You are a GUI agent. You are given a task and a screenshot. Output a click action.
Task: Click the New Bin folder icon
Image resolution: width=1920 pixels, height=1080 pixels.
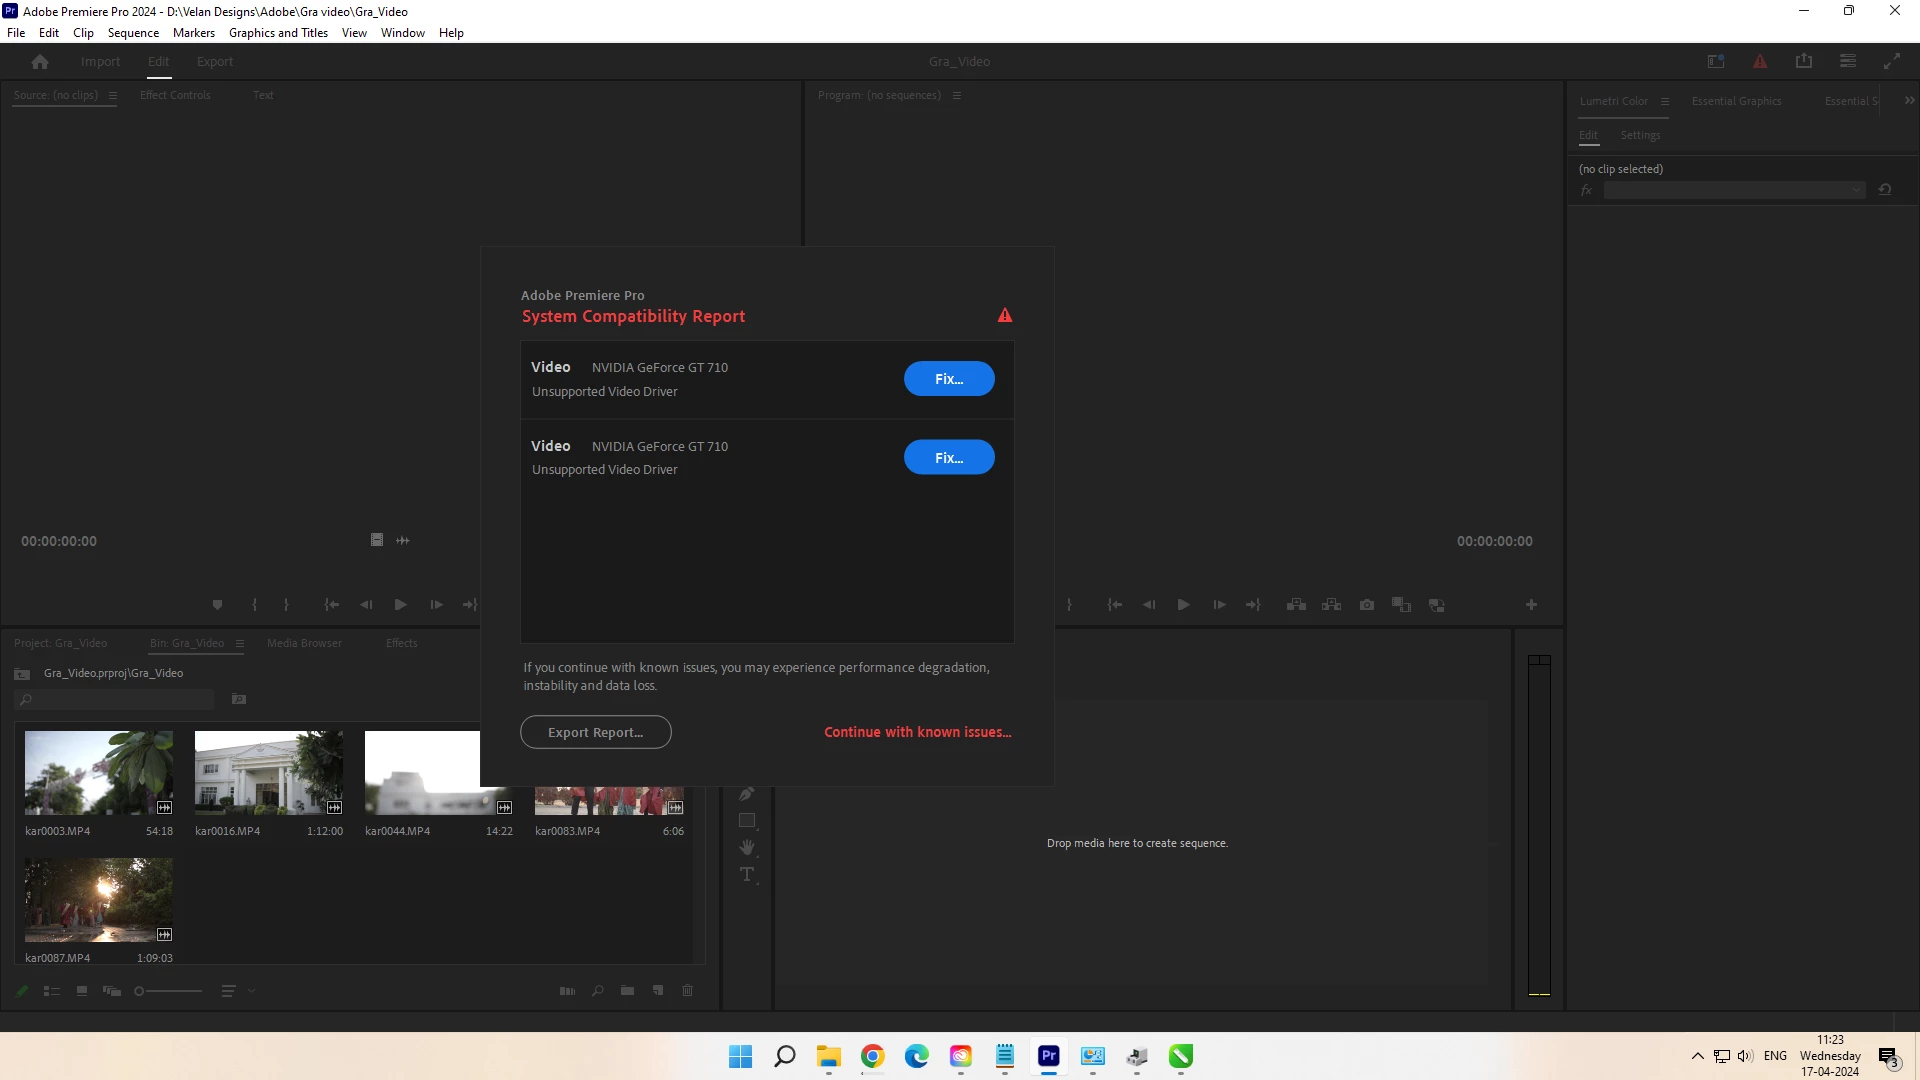(x=627, y=991)
